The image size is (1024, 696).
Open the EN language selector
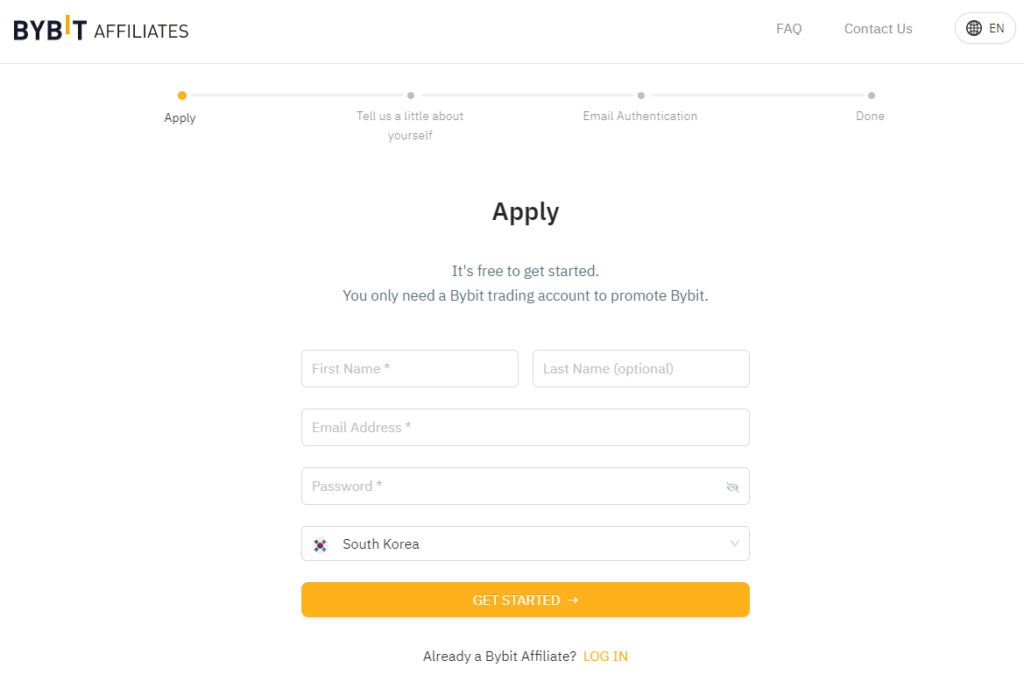point(985,28)
